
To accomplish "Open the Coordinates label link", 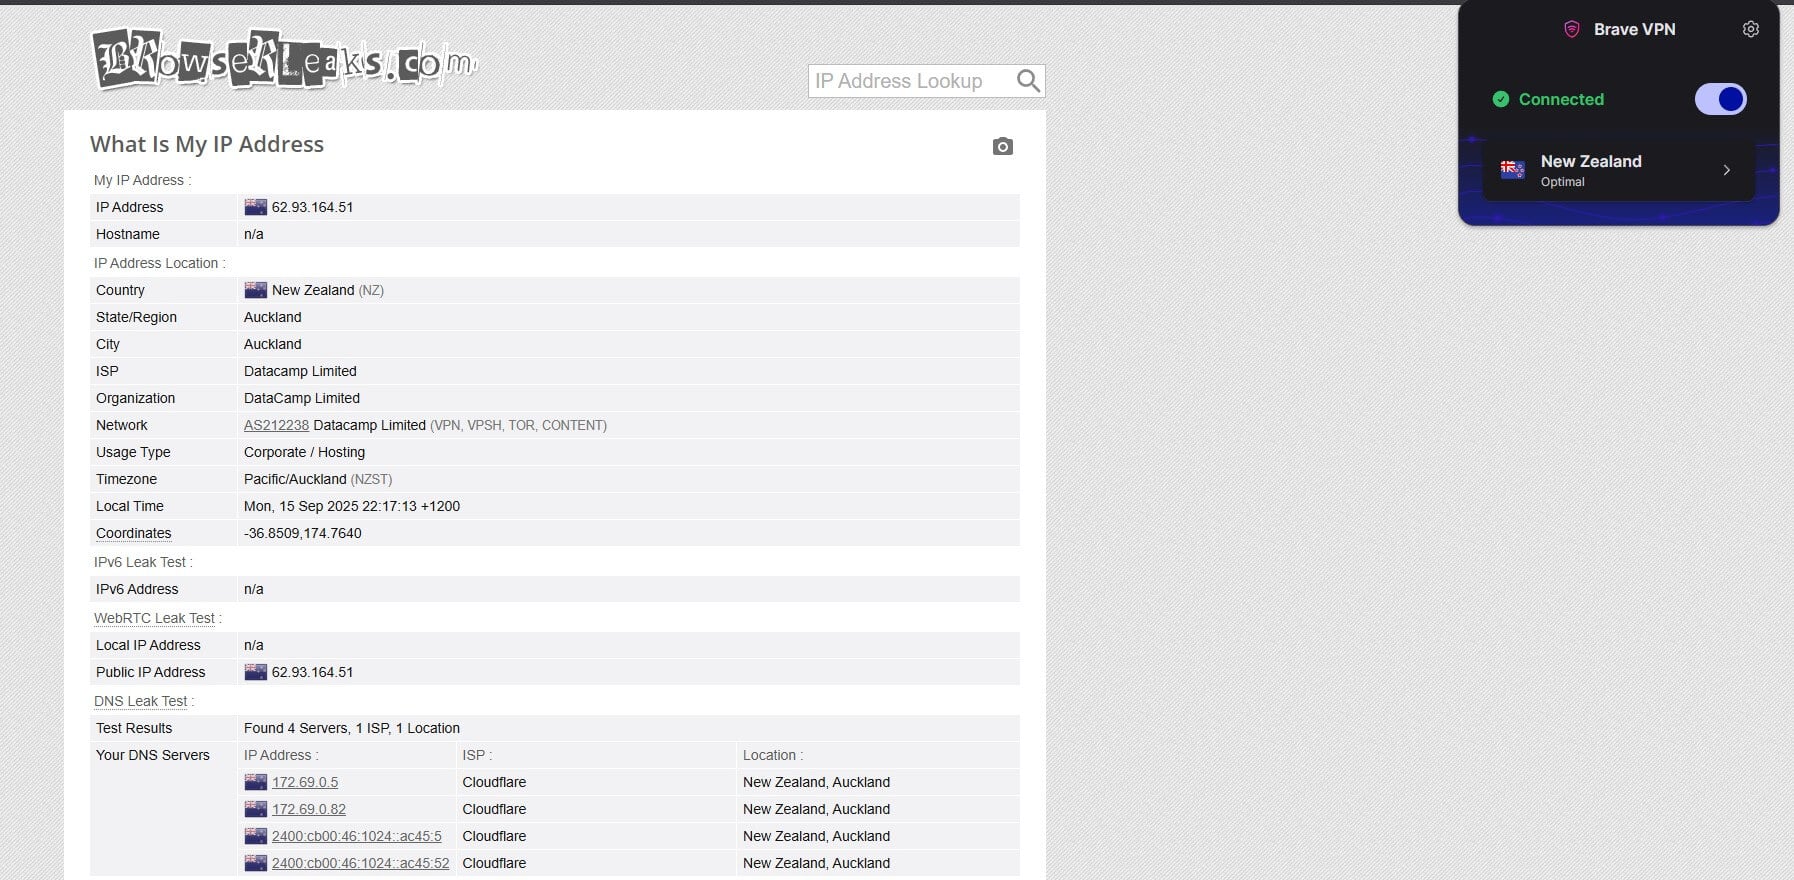I will point(133,533).
